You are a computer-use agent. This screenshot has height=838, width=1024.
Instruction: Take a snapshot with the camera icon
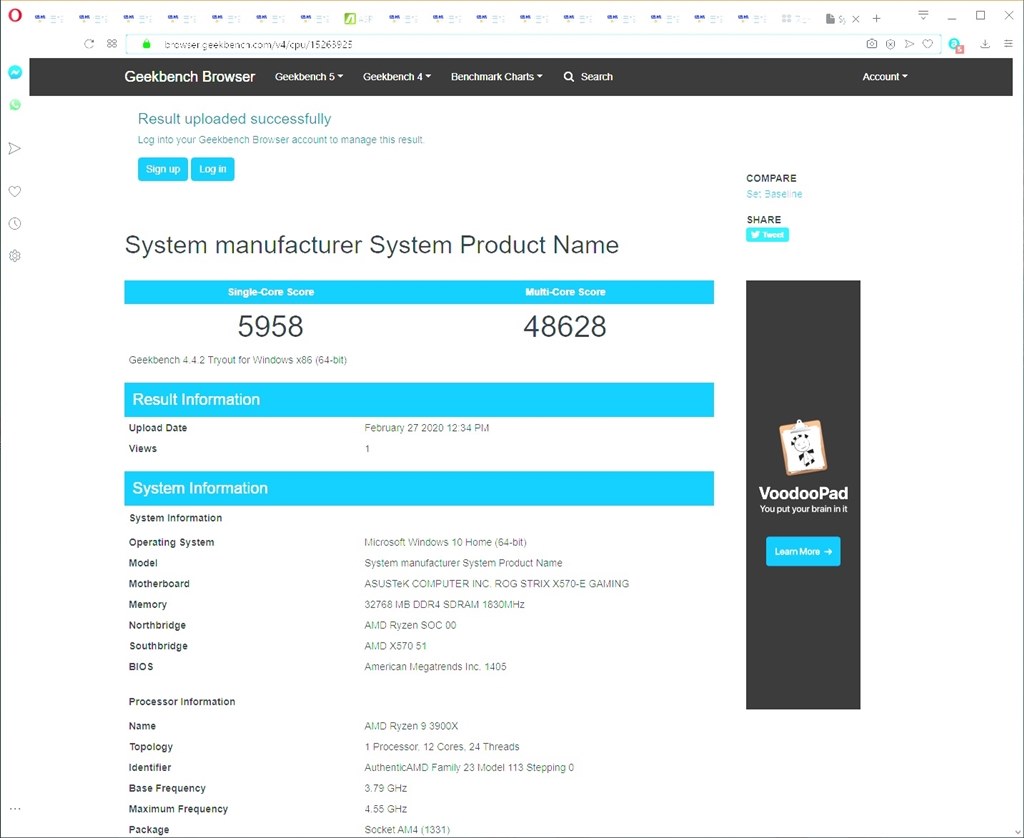click(871, 44)
